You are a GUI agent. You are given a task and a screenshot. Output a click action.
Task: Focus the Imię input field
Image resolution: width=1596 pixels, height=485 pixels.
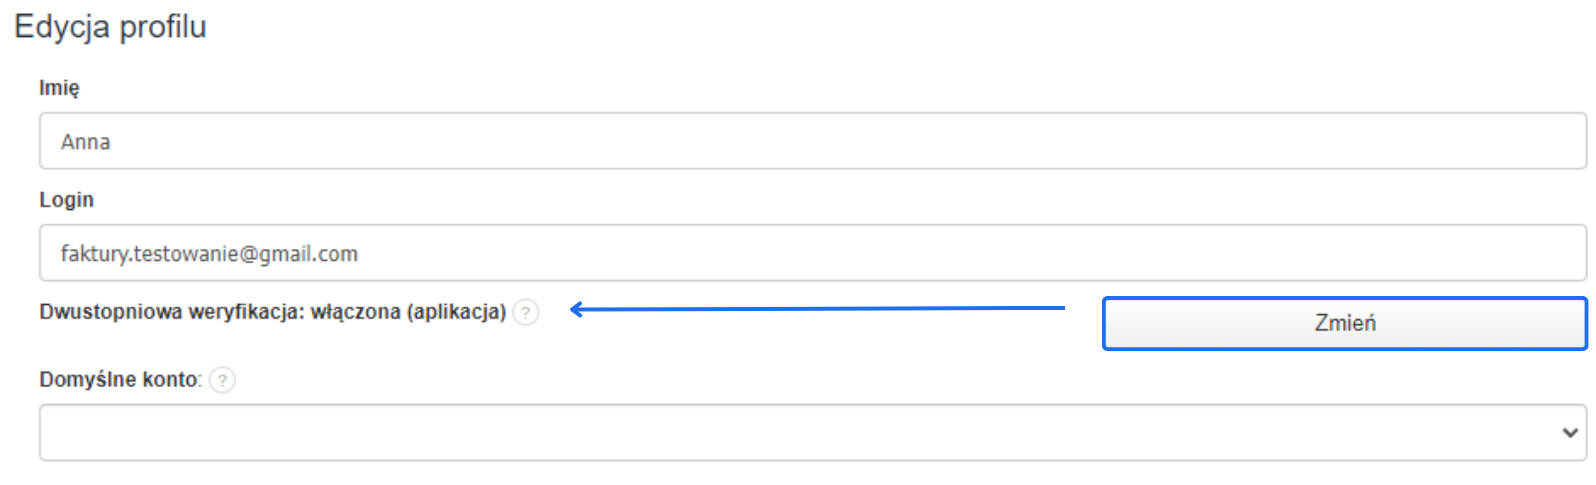click(800, 141)
